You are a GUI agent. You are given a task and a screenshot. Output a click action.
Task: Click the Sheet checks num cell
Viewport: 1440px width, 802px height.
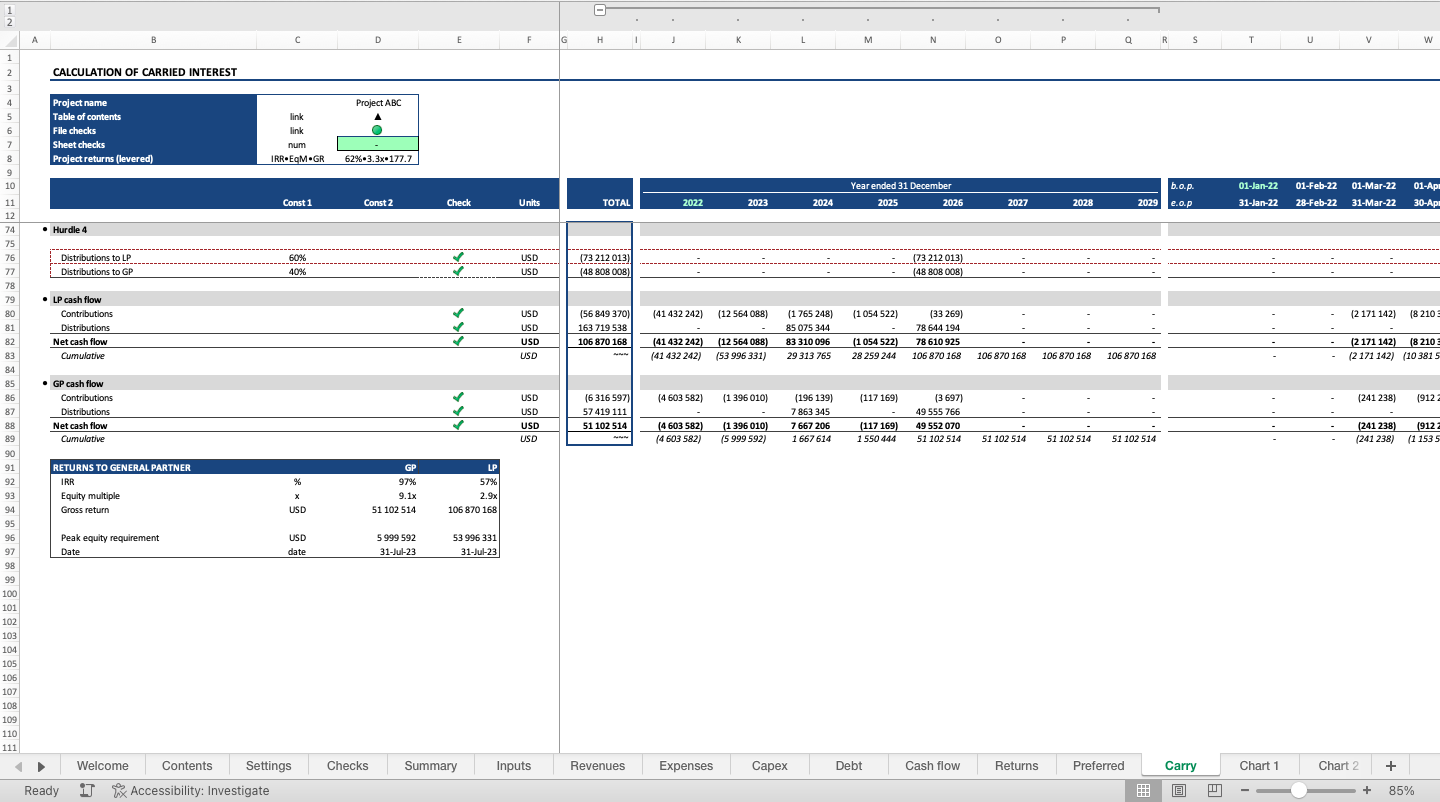(377, 144)
